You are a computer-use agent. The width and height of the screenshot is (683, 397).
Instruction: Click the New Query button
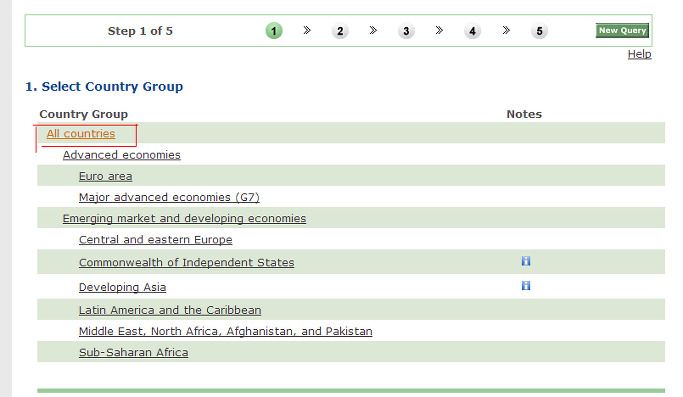click(622, 31)
